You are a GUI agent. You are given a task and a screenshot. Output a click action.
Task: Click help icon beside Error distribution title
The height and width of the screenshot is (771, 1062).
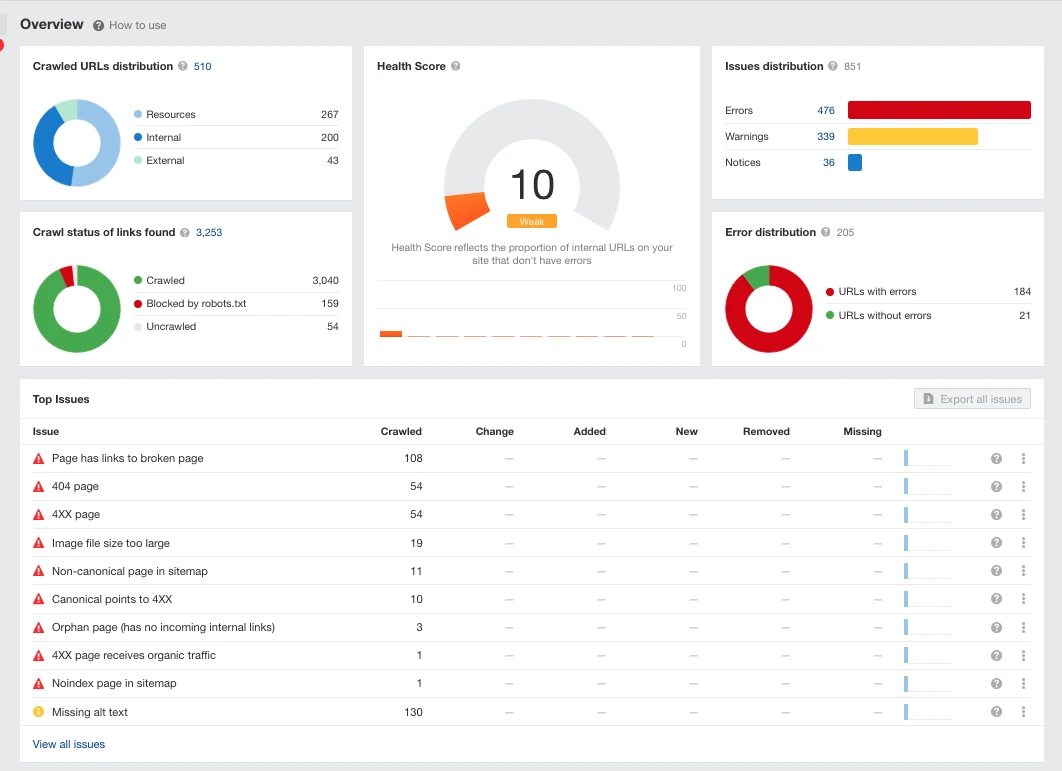(x=826, y=233)
